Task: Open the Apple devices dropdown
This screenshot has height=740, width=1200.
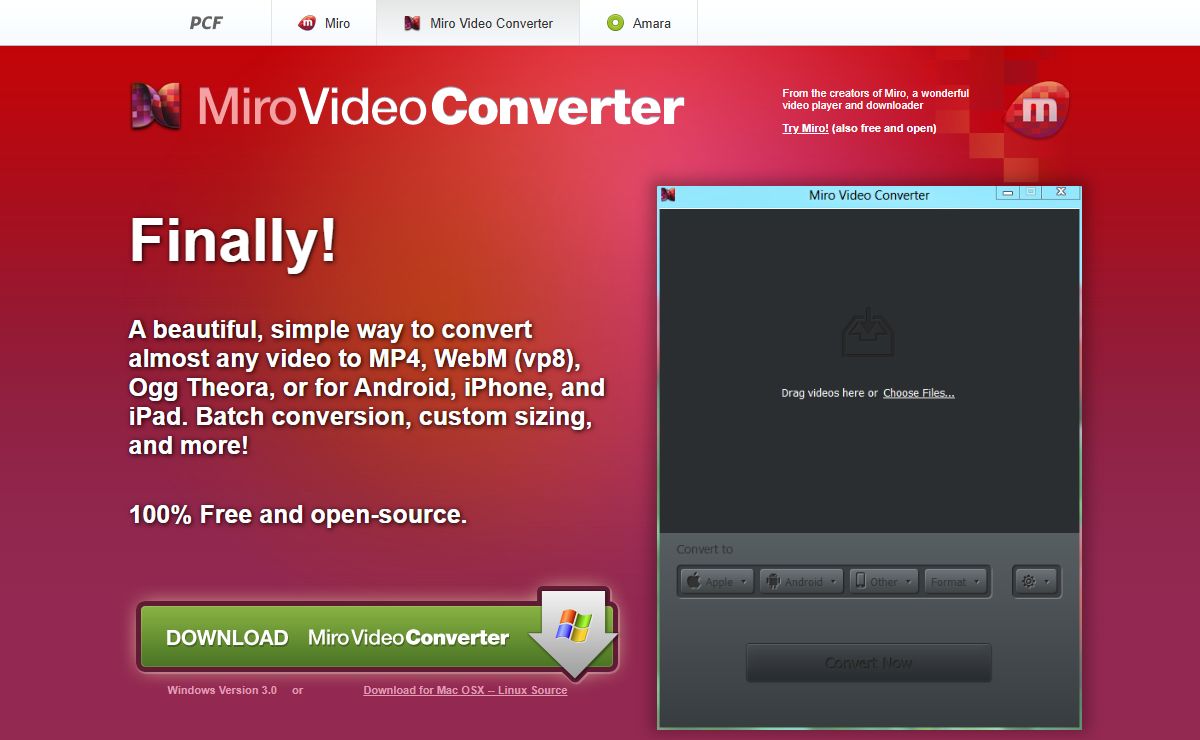Action: pos(717,581)
